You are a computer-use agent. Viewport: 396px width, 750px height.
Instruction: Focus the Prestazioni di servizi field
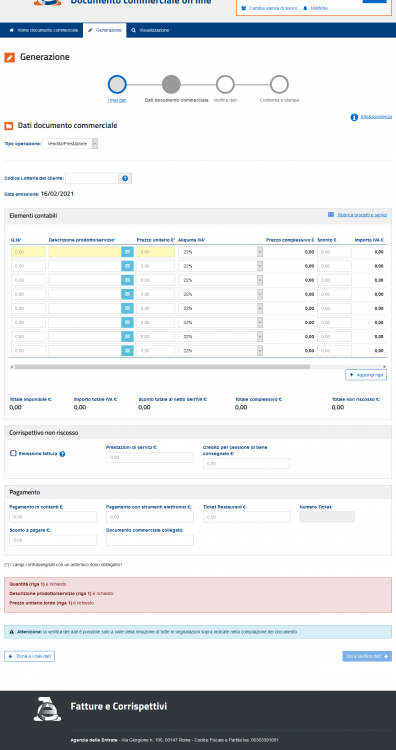(x=150, y=457)
